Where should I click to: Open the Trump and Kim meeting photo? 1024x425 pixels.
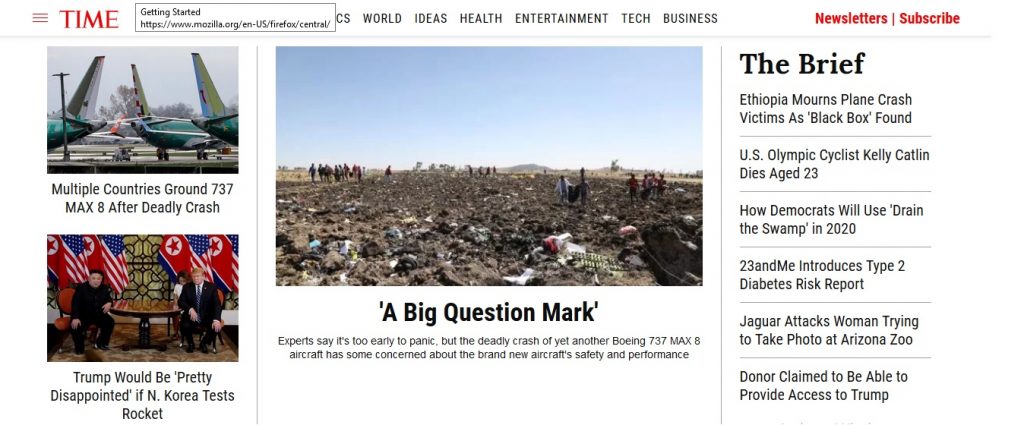(142, 298)
